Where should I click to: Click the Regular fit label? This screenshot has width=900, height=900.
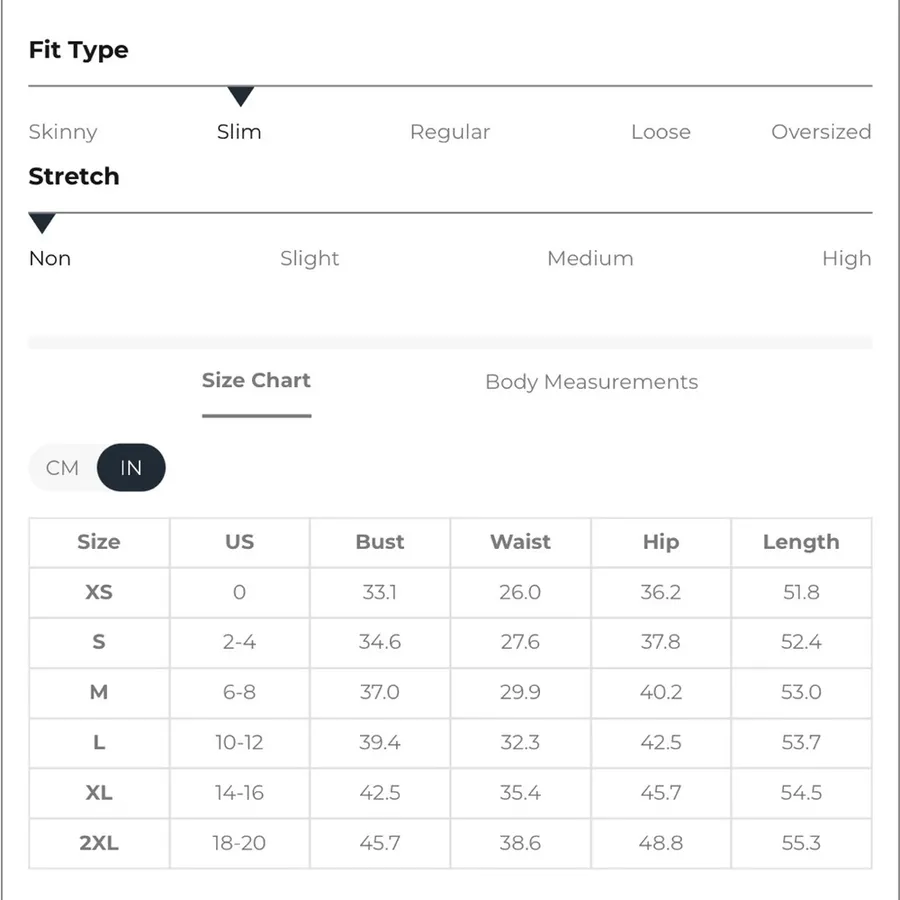coord(450,132)
